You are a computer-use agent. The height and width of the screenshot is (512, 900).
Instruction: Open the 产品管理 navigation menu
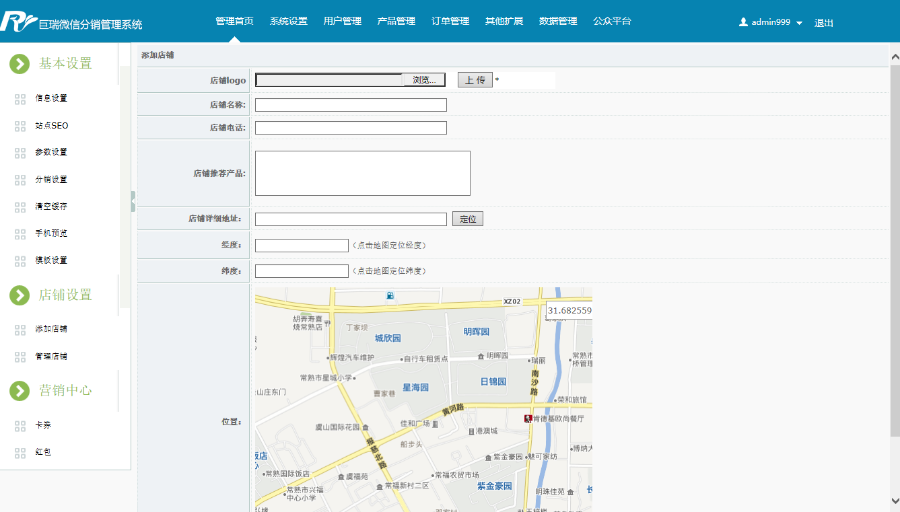click(396, 21)
